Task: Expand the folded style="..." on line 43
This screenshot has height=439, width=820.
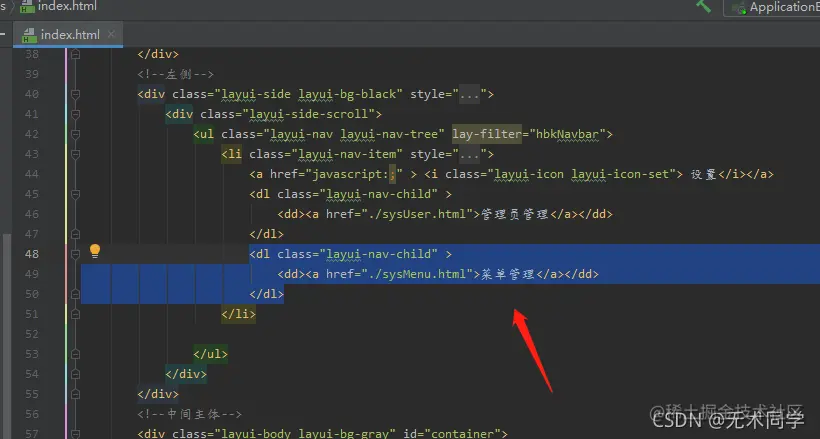Action: pyautogui.click(x=469, y=154)
